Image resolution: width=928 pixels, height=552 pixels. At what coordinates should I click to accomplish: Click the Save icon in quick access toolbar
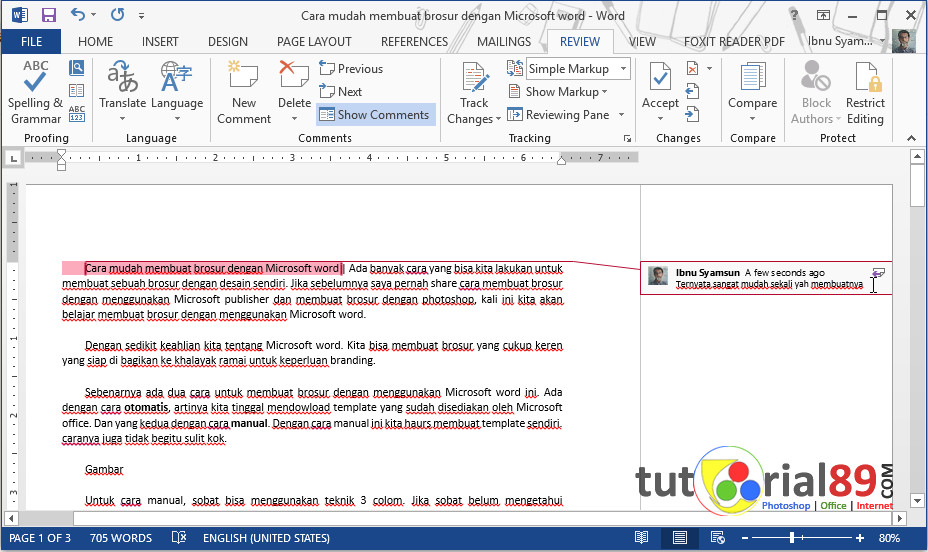coord(49,15)
